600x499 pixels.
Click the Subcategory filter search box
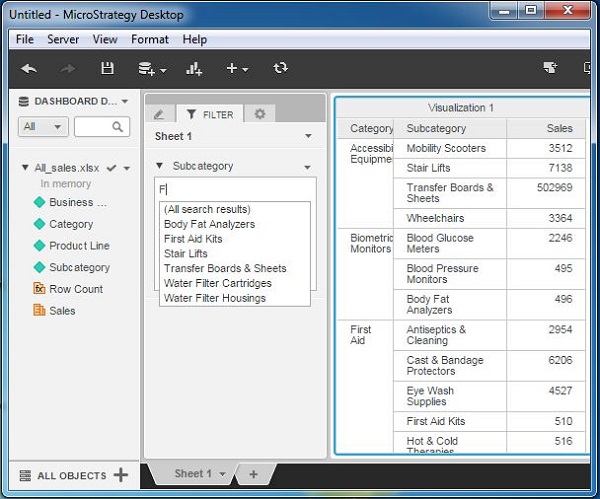[235, 189]
